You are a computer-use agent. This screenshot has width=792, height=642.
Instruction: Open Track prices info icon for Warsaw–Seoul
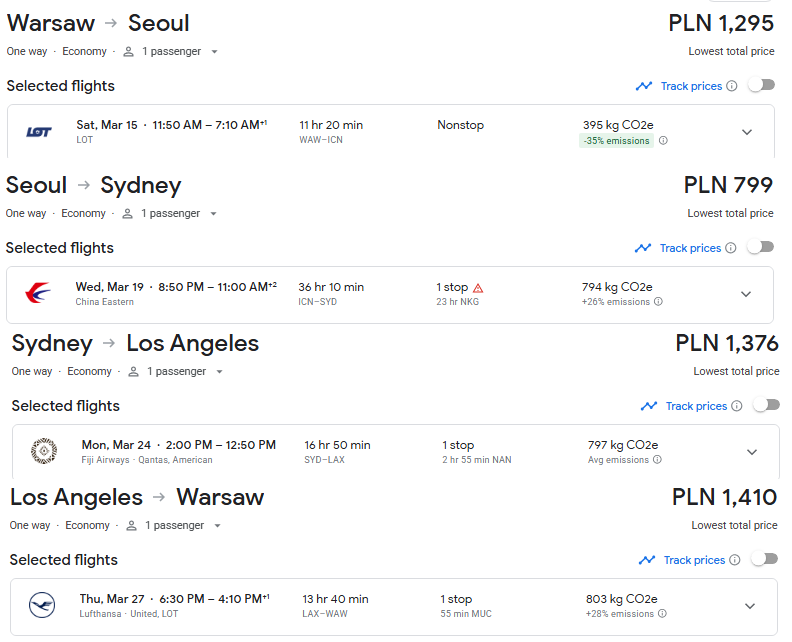(x=731, y=86)
